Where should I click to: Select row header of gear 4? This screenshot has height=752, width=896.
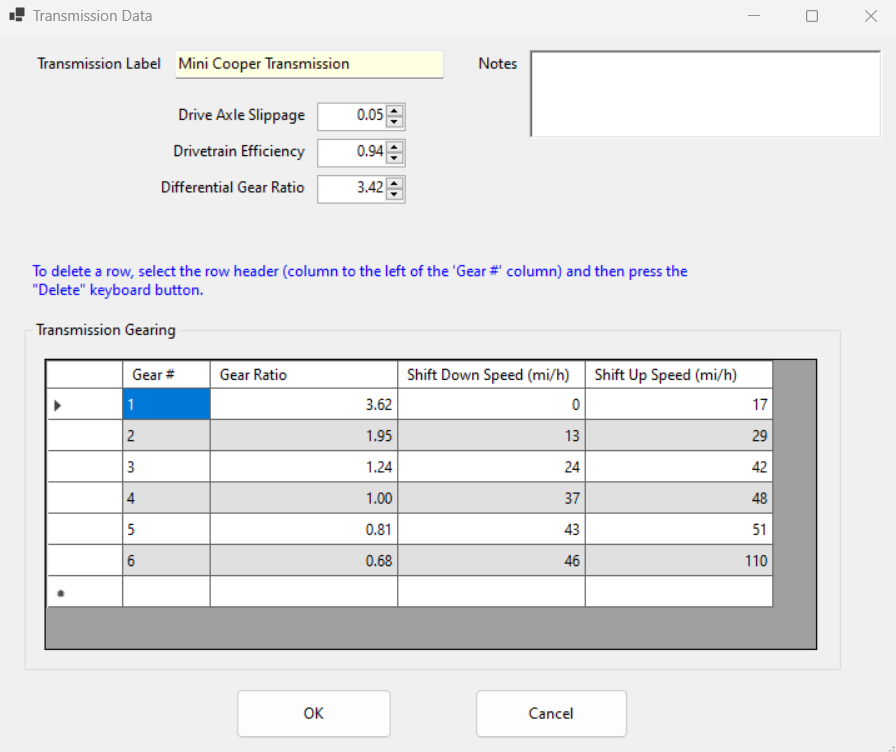[85, 498]
